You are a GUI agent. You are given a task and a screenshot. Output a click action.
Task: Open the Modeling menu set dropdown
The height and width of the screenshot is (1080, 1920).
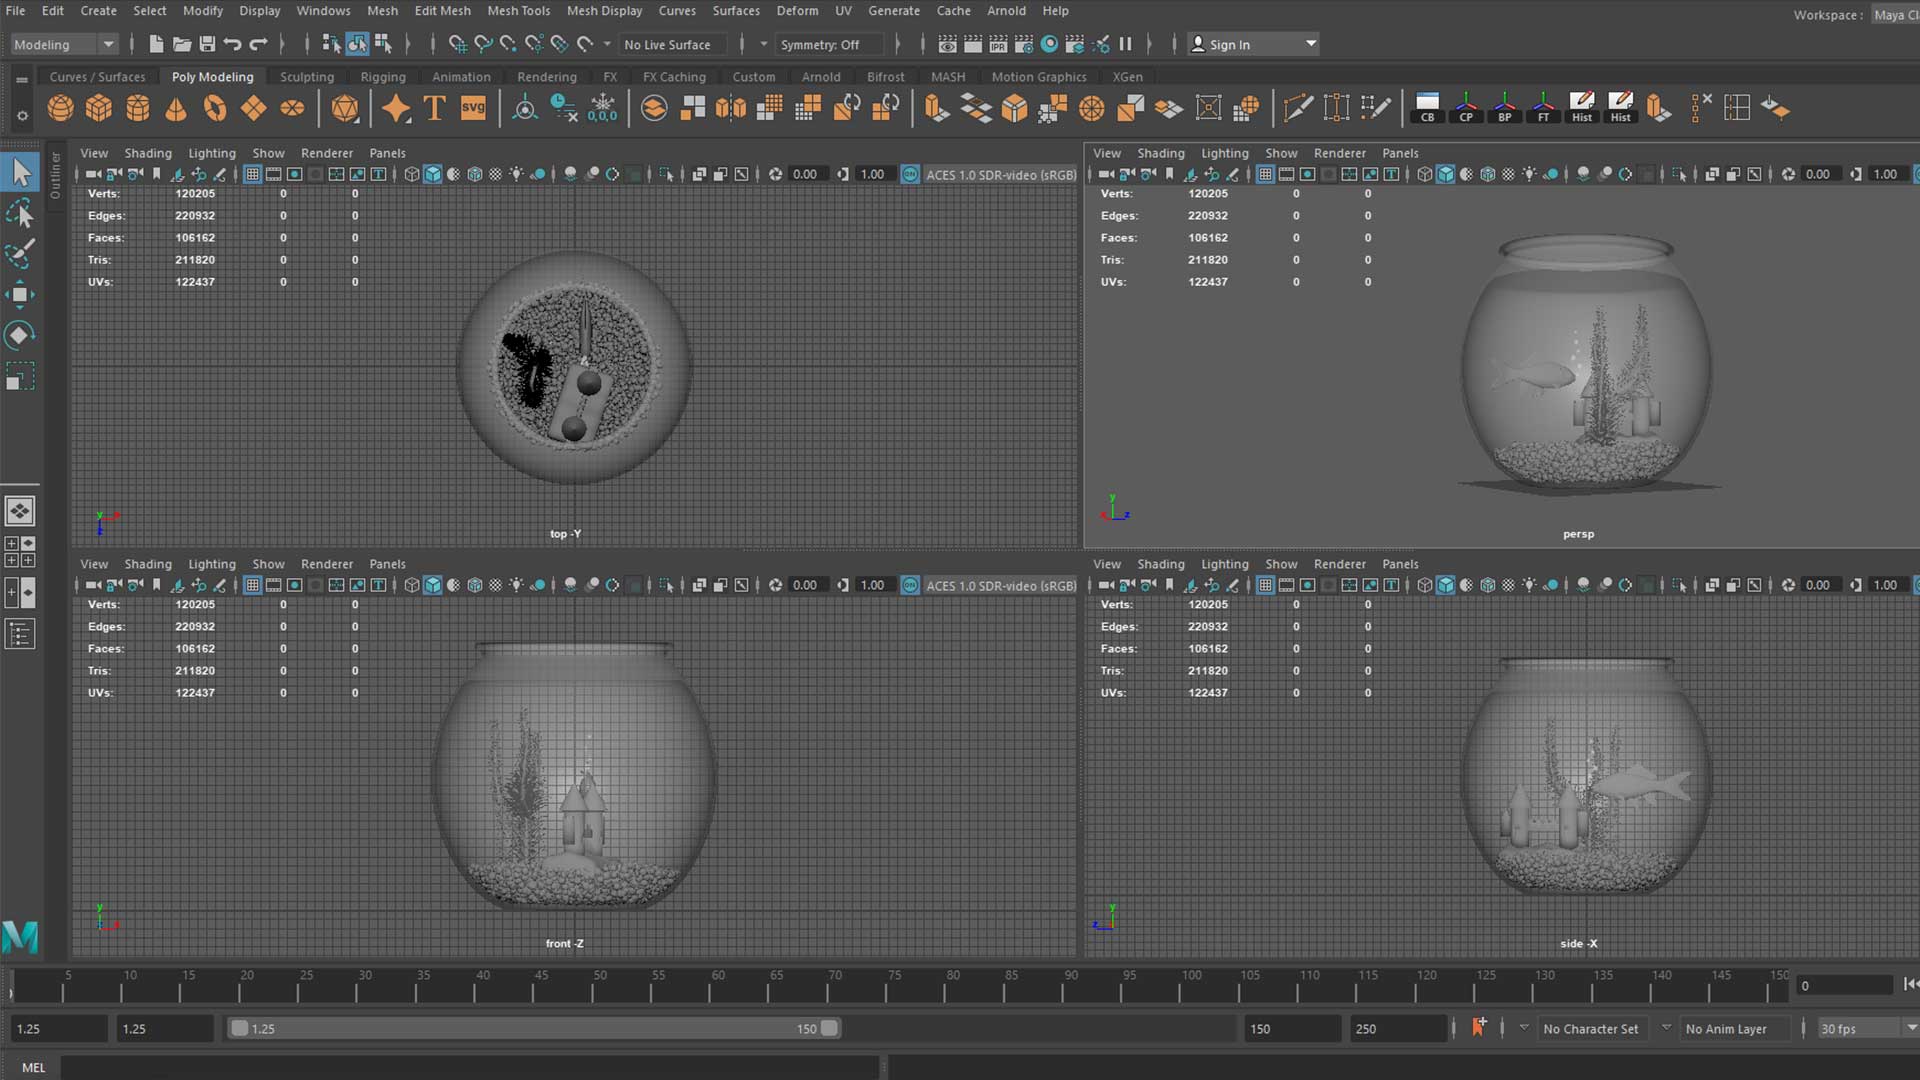[x=108, y=44]
